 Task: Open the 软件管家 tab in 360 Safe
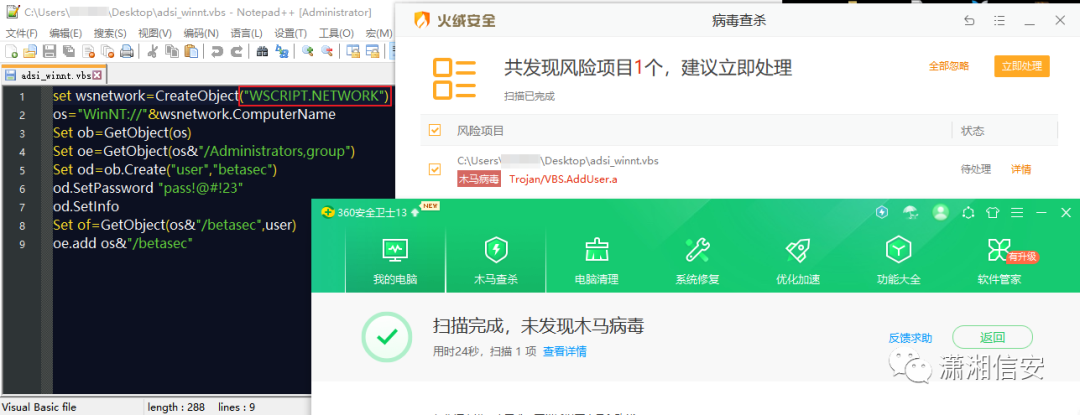click(x=999, y=261)
